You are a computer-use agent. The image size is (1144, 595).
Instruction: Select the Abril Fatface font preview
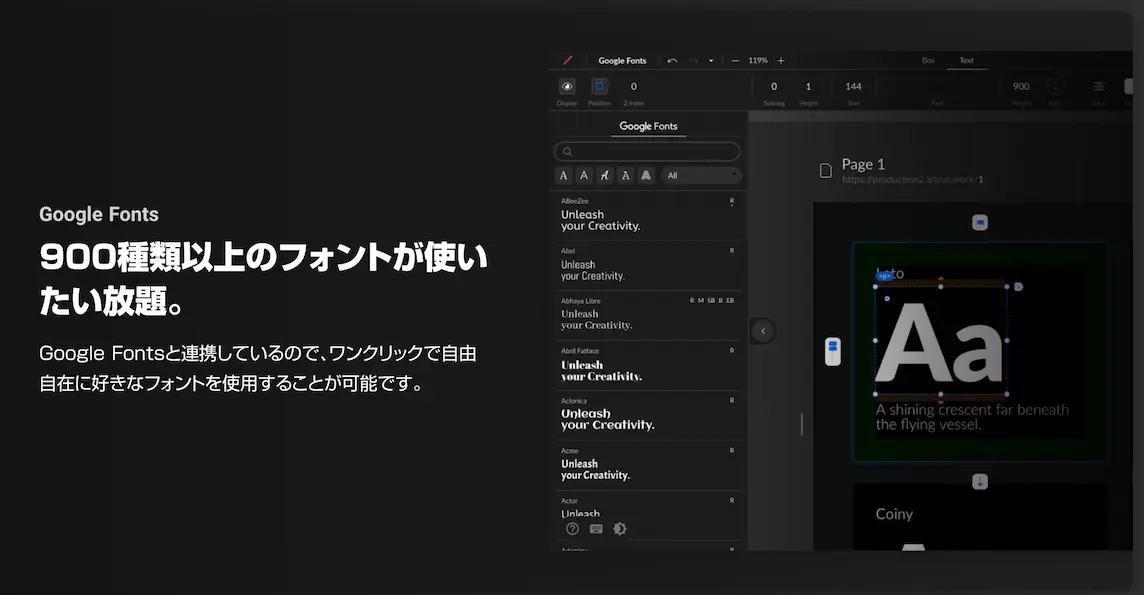click(x=601, y=370)
